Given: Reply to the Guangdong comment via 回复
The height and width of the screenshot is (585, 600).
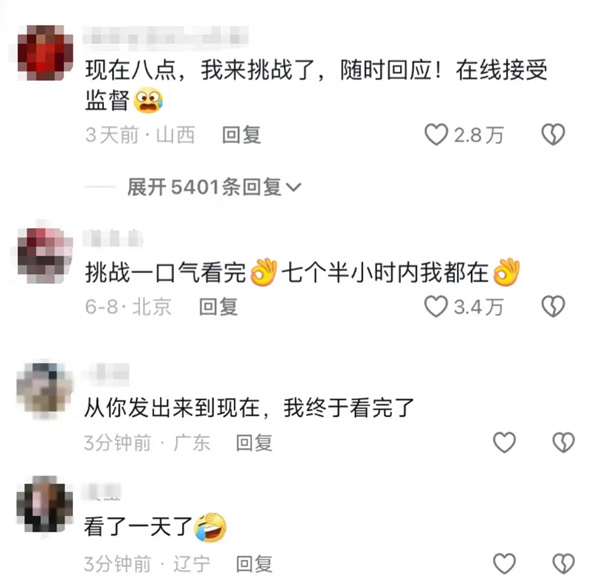Looking at the screenshot, I should click(x=254, y=443).
